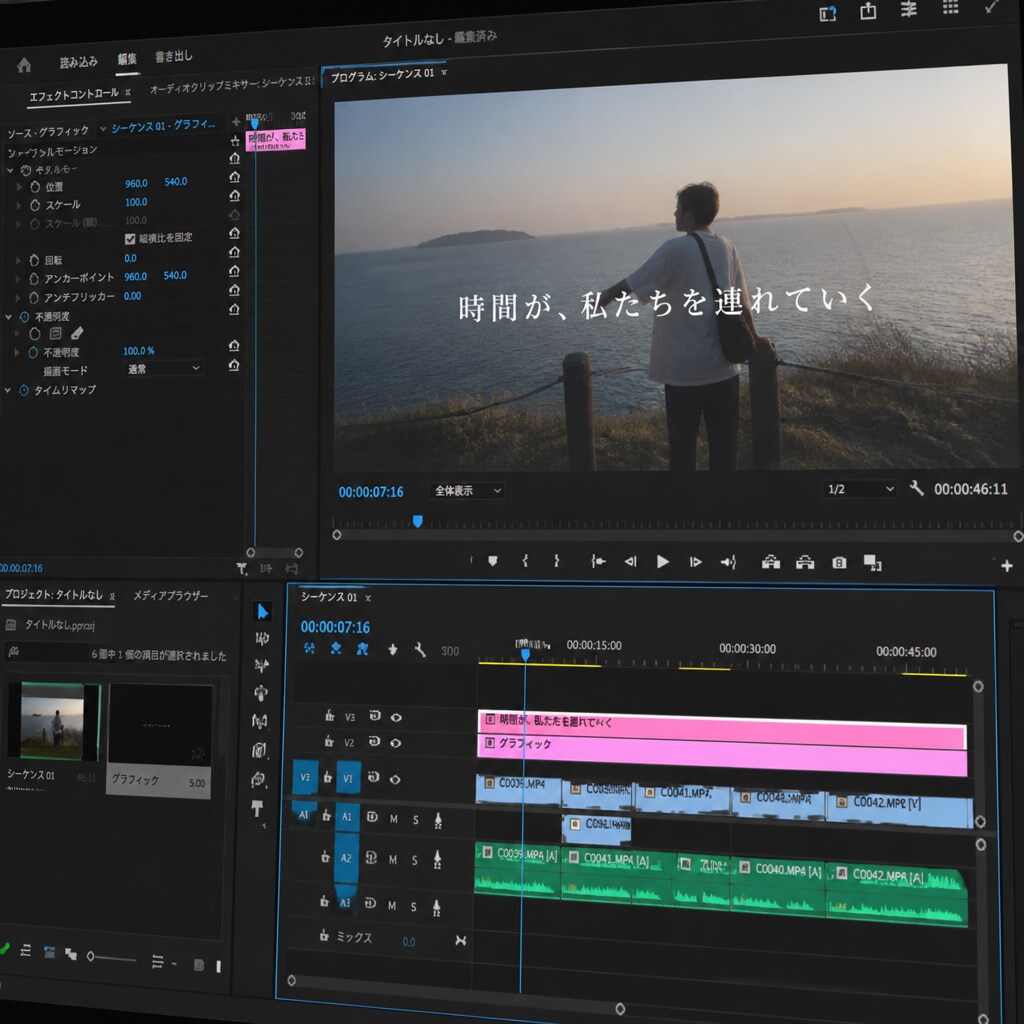
Task: Click the Mark In button
Action: point(525,561)
